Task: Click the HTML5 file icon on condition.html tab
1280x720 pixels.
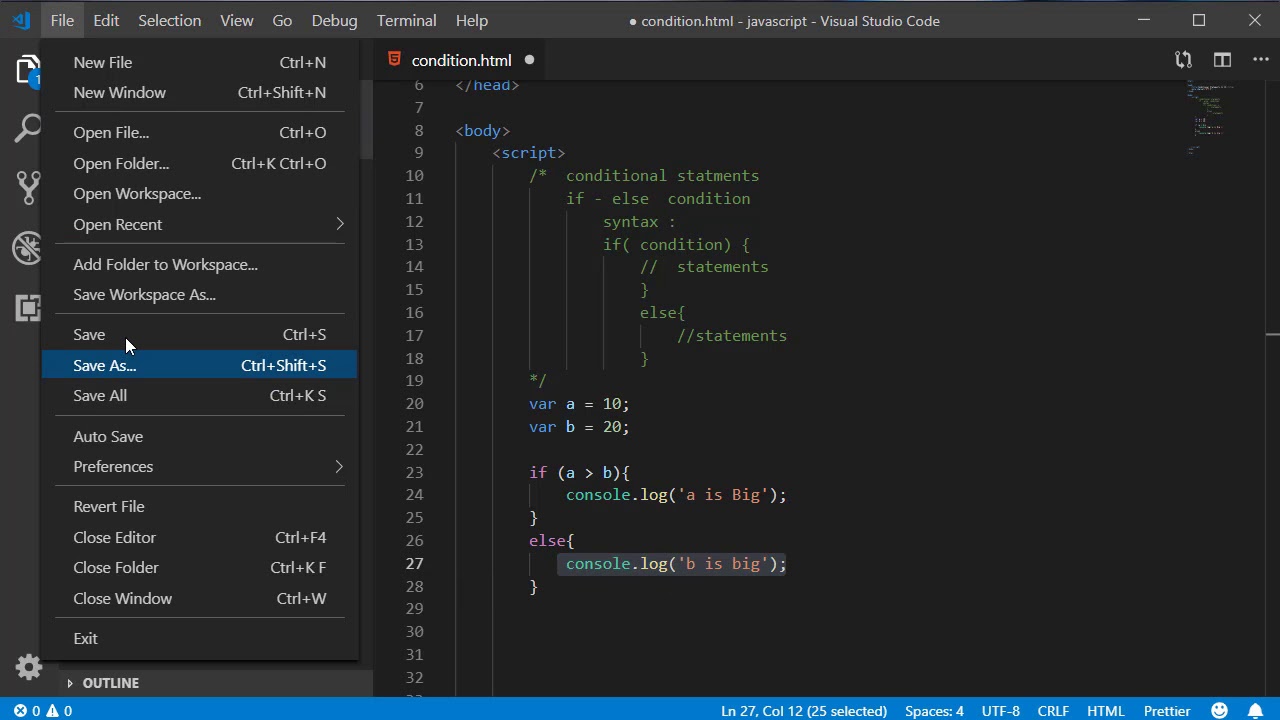Action: click(x=395, y=60)
